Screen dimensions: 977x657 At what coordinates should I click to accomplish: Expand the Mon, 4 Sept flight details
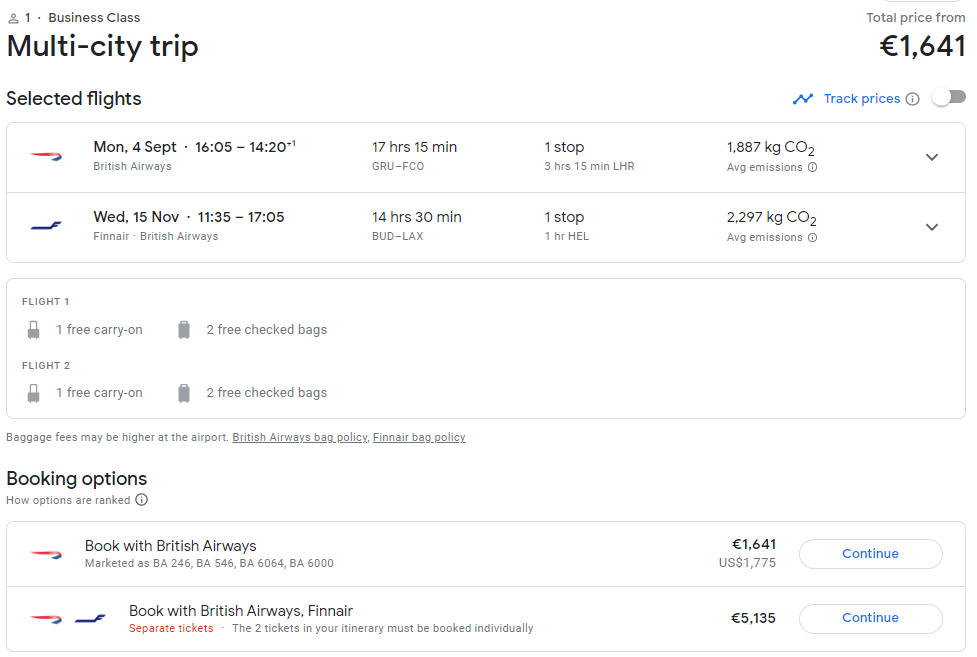(x=932, y=157)
